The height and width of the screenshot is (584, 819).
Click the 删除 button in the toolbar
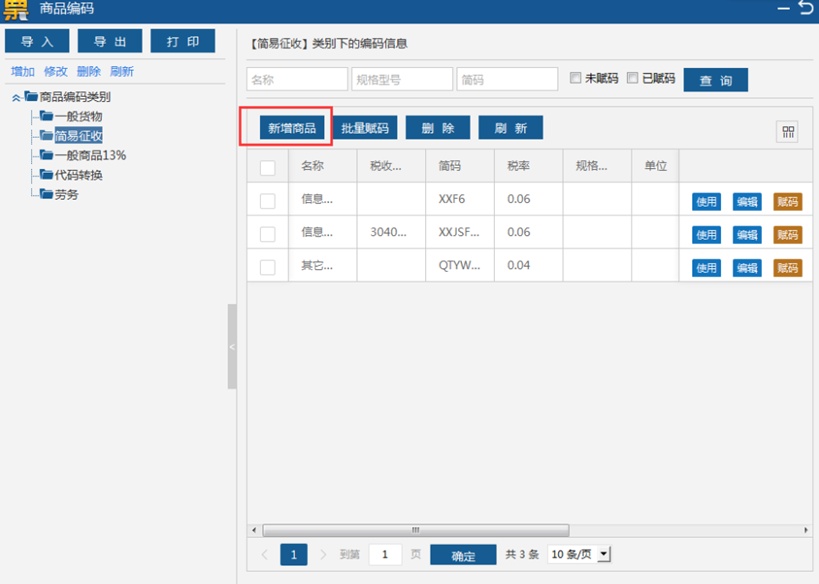click(x=438, y=128)
